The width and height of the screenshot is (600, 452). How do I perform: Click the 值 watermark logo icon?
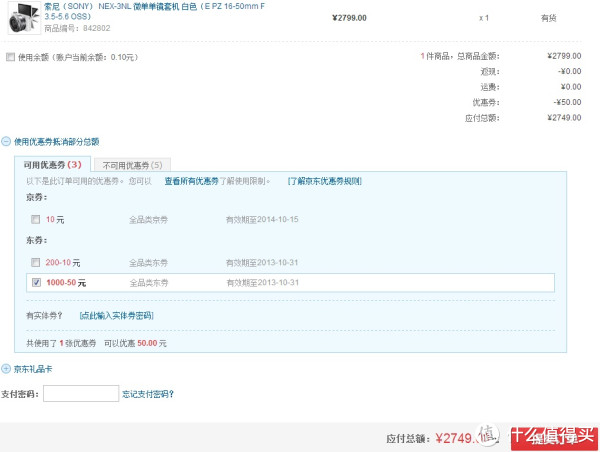pos(487,436)
